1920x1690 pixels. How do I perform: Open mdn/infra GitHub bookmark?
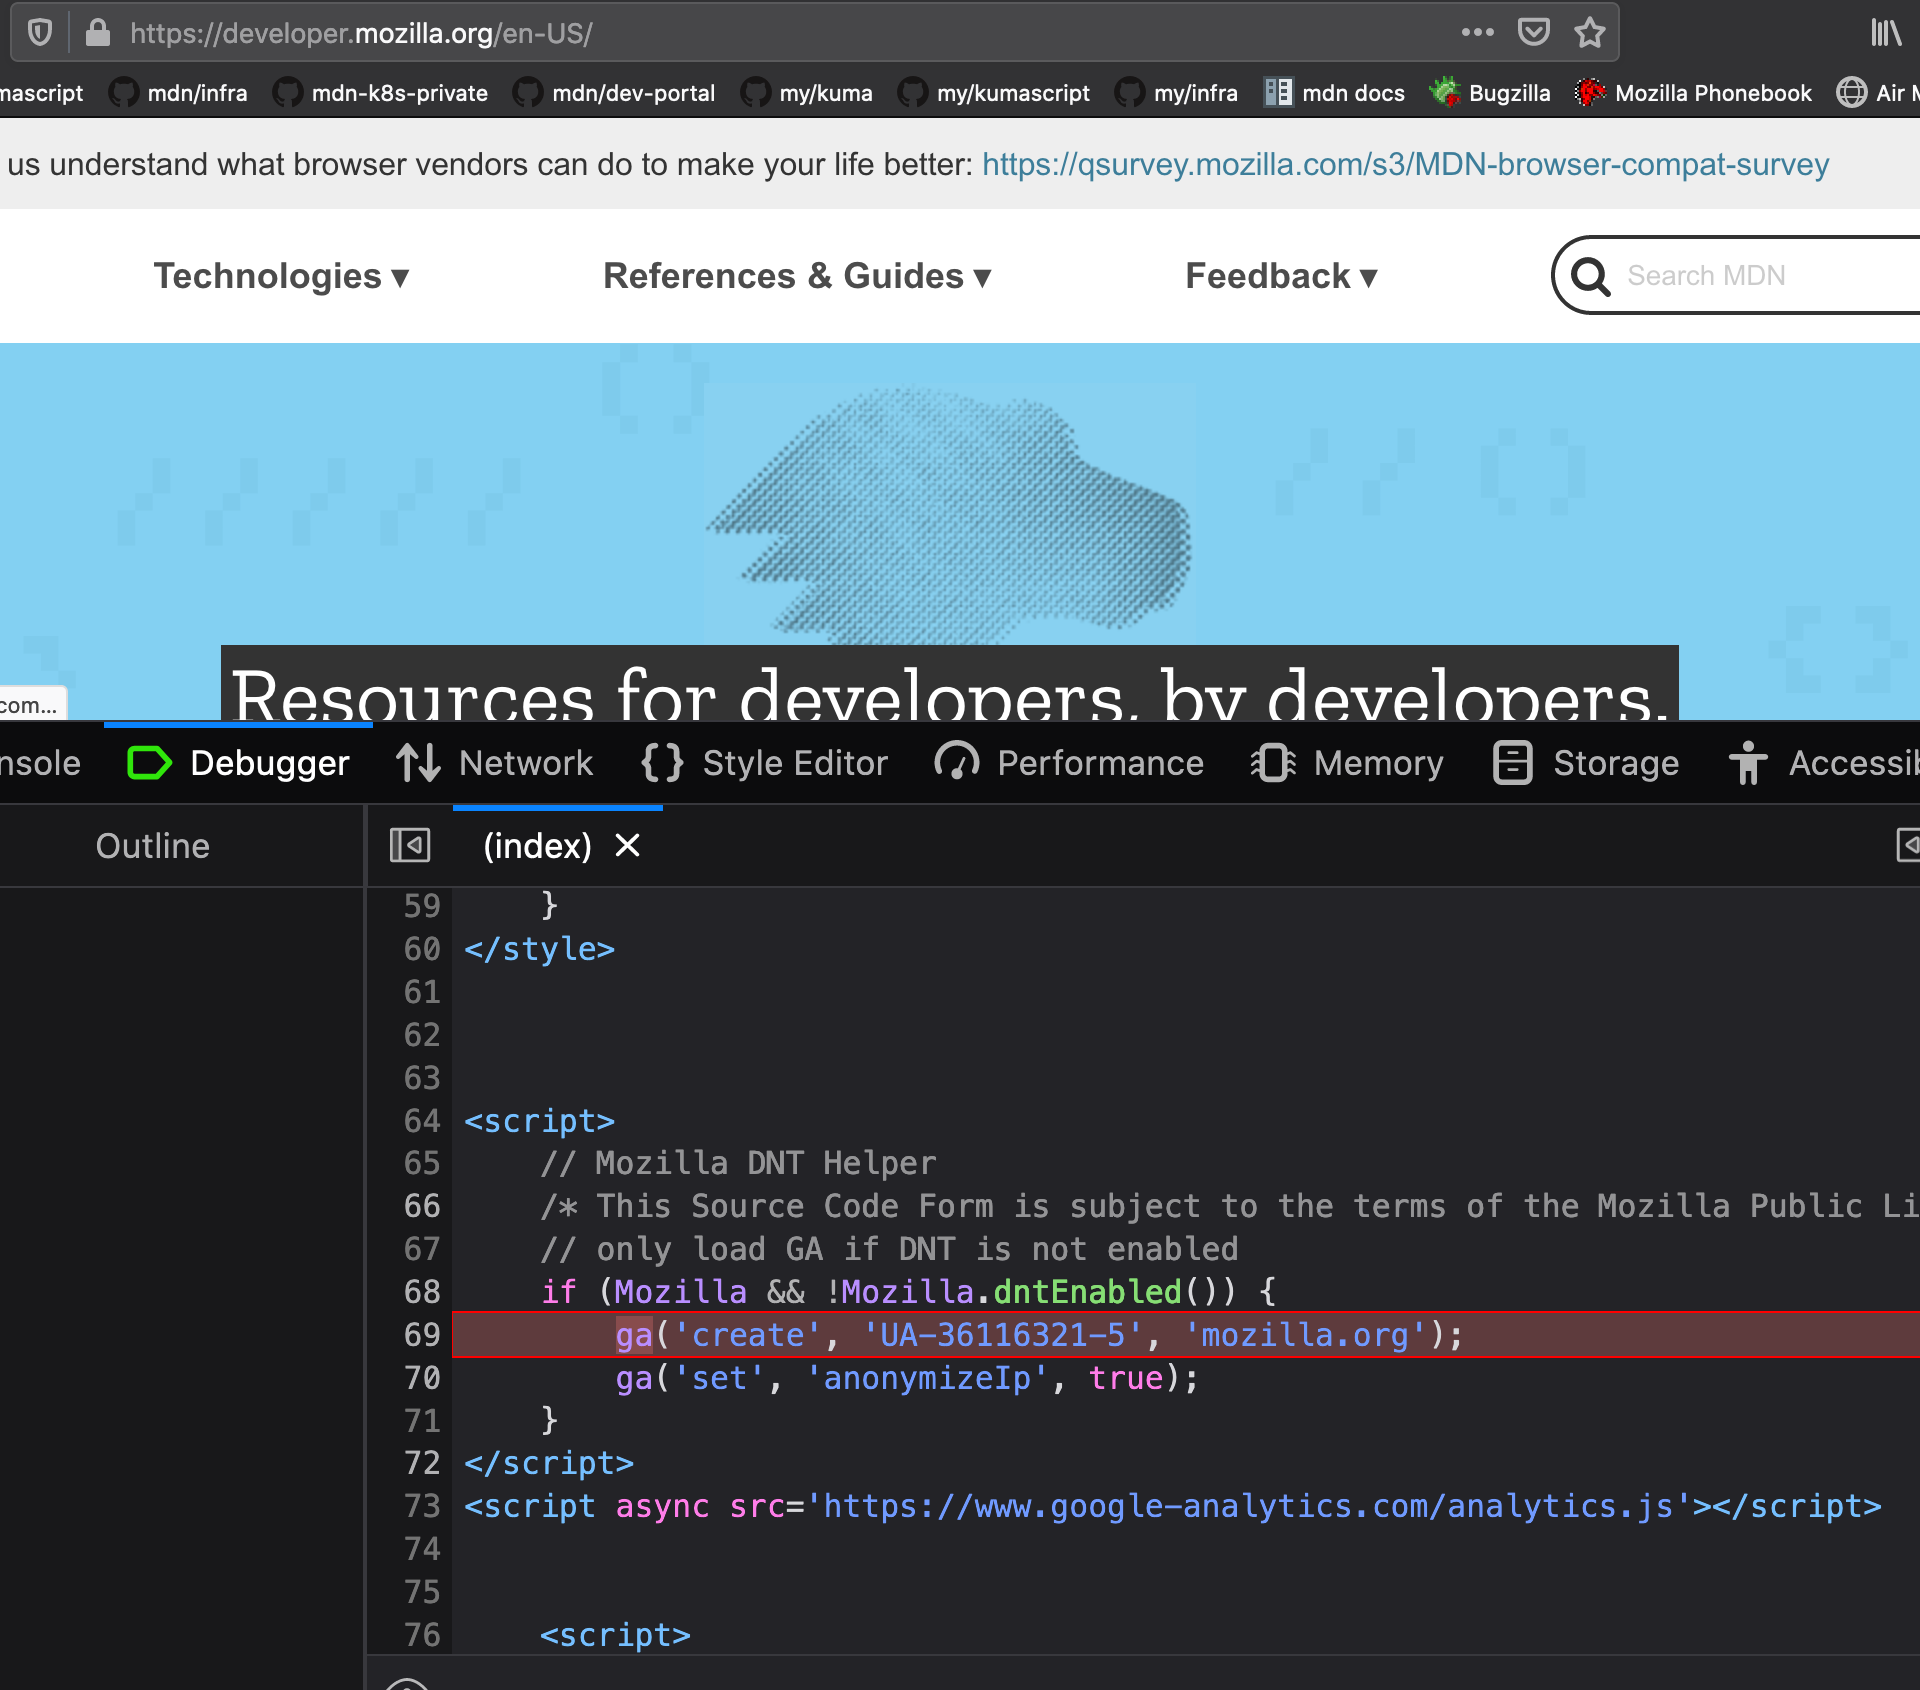(179, 93)
